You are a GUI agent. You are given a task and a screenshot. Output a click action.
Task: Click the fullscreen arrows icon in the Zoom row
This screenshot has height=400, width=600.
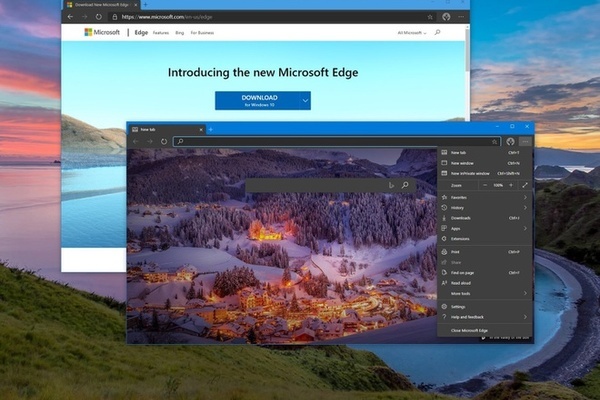[x=525, y=185]
